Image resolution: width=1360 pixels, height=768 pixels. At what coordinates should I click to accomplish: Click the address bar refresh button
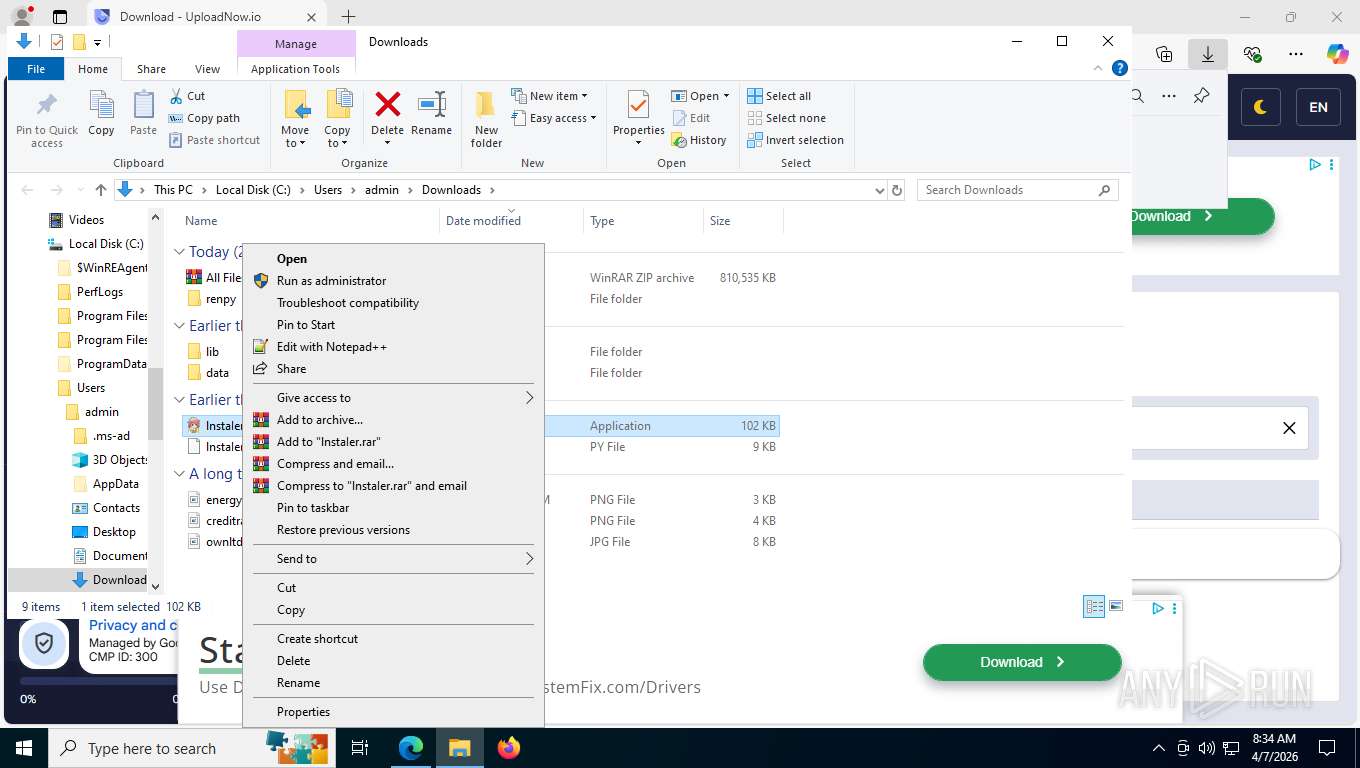[x=897, y=190]
